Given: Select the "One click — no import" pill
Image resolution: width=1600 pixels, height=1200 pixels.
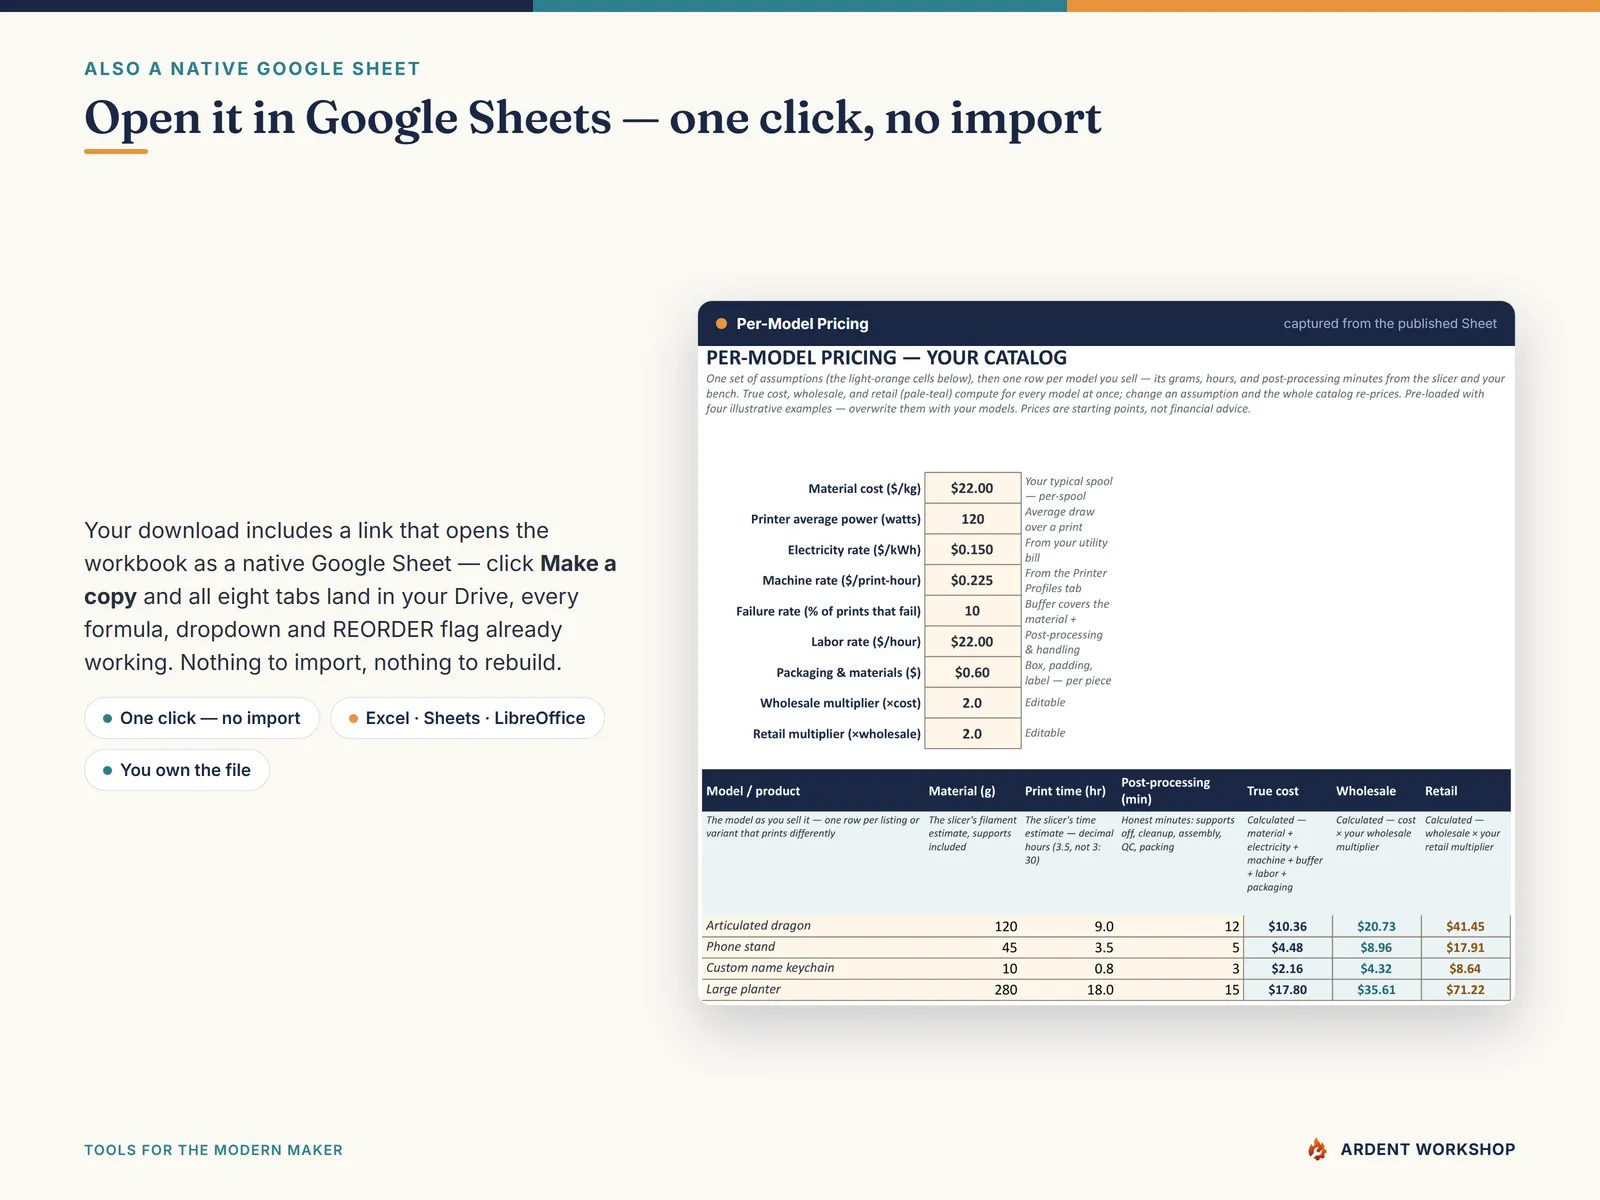Looking at the screenshot, I should click(x=202, y=718).
